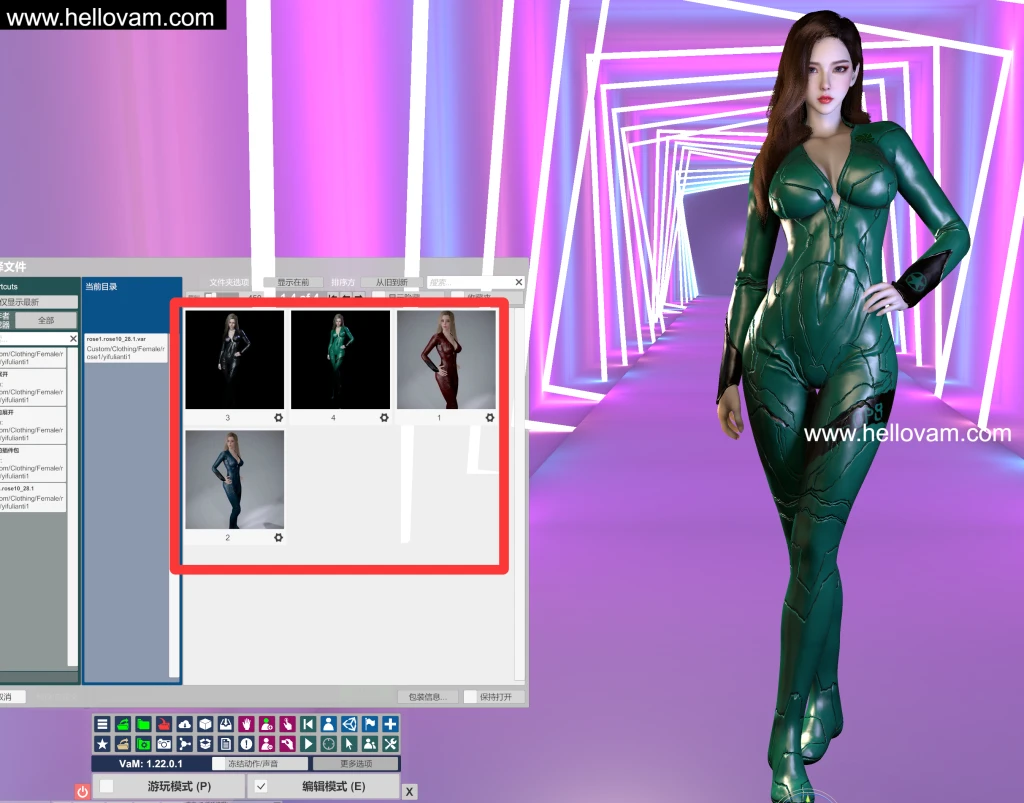Select the 全部 filter tab
The image size is (1024, 803).
(x=46, y=320)
